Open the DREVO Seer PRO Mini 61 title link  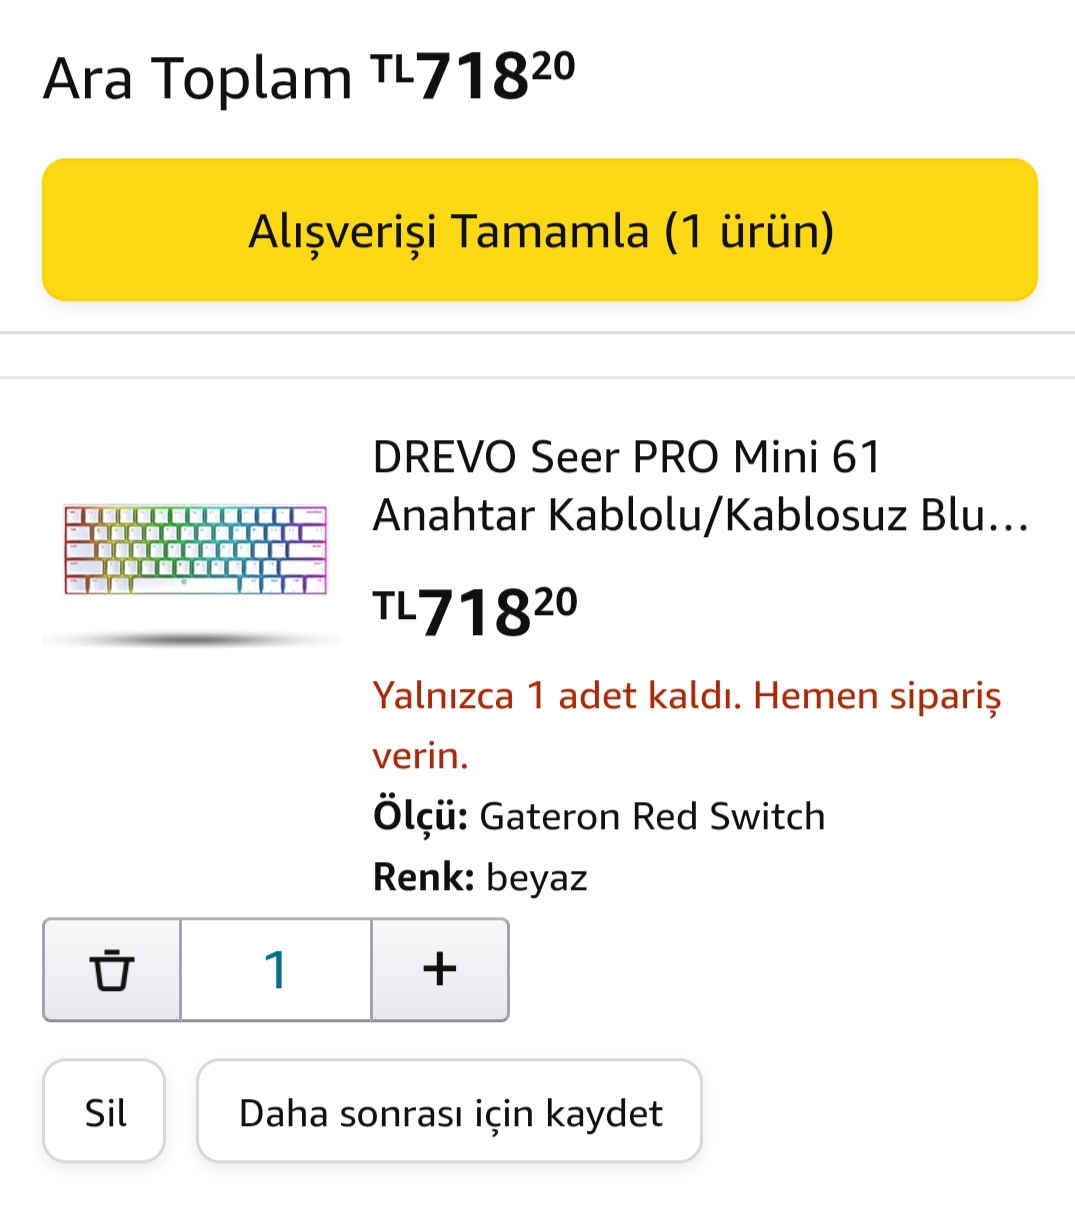coord(627,457)
